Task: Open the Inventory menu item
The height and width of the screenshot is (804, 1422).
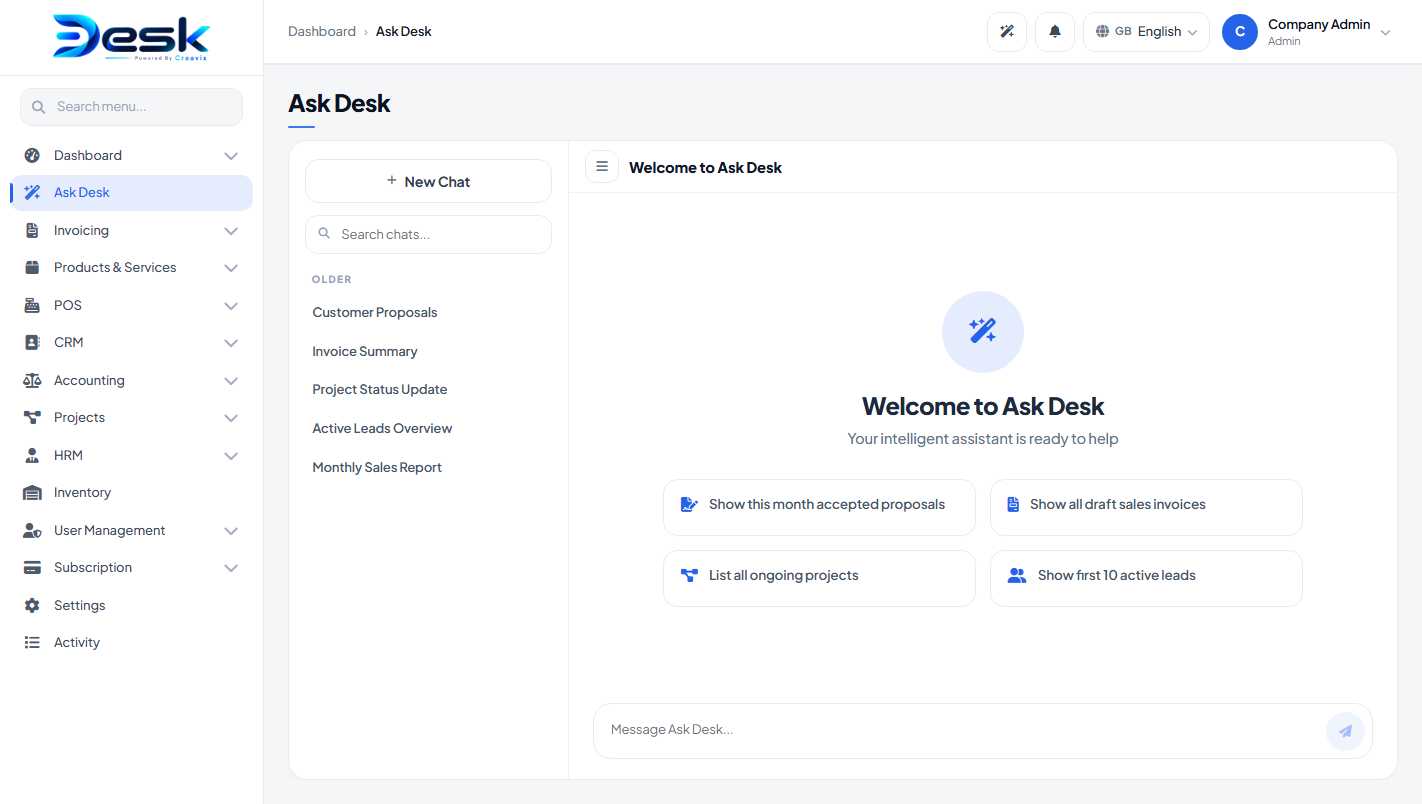Action: pos(131,493)
